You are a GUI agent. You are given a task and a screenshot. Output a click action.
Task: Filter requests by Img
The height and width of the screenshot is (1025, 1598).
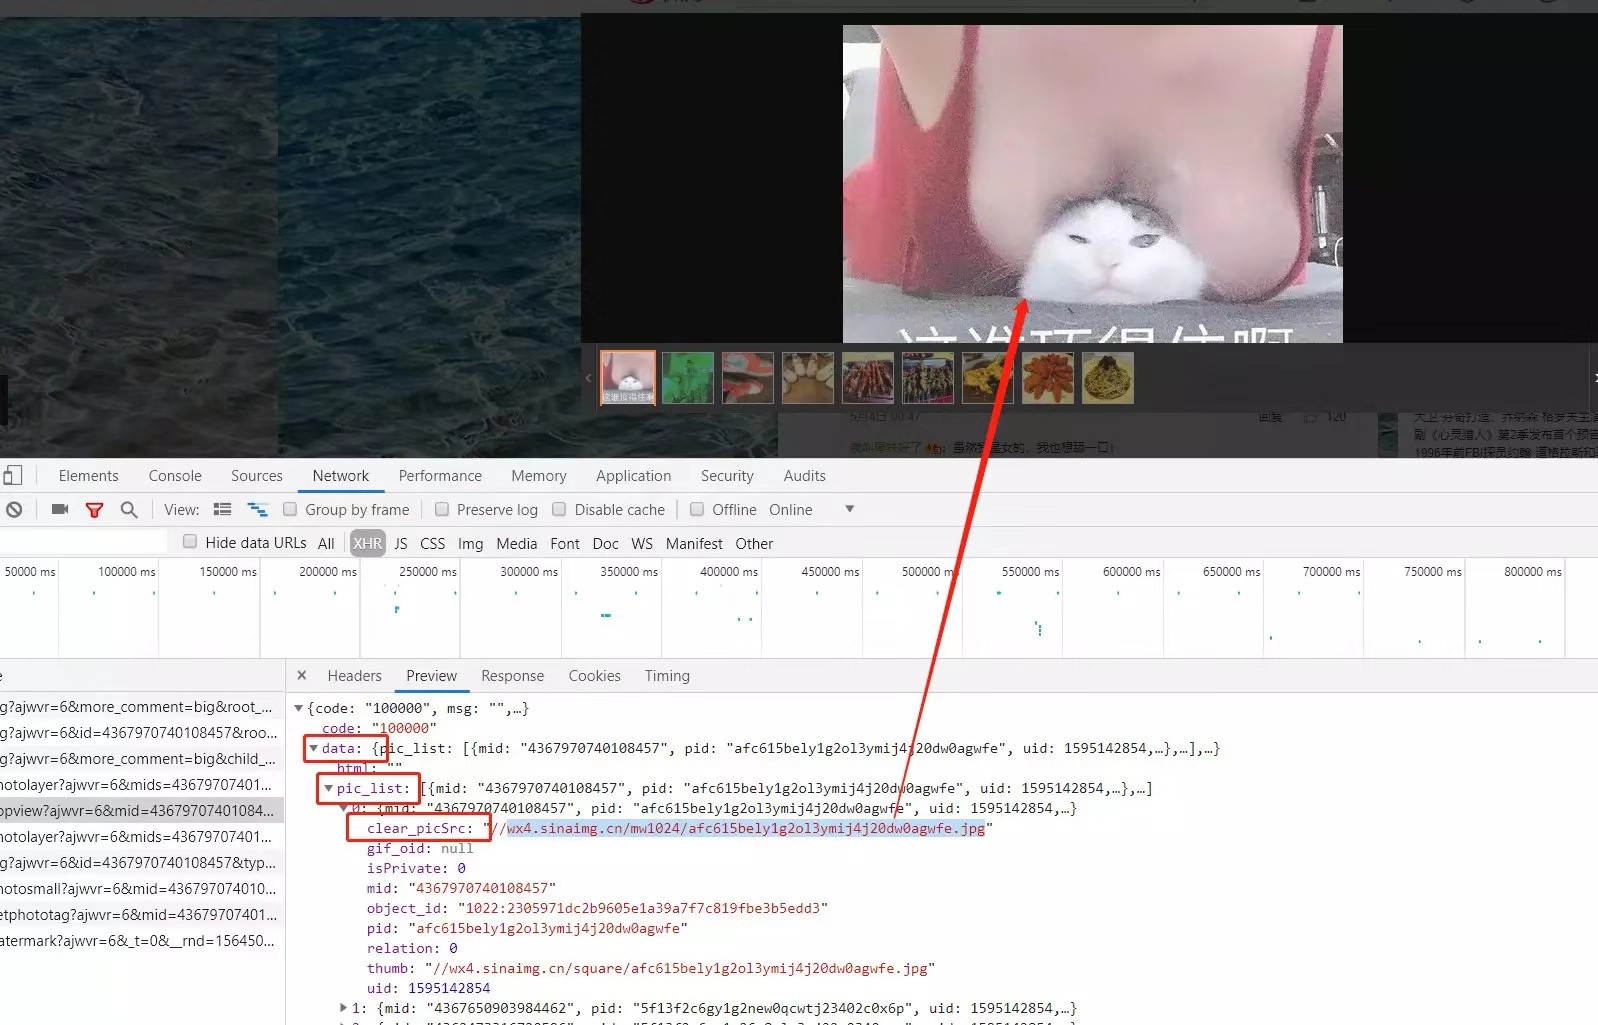(x=471, y=543)
